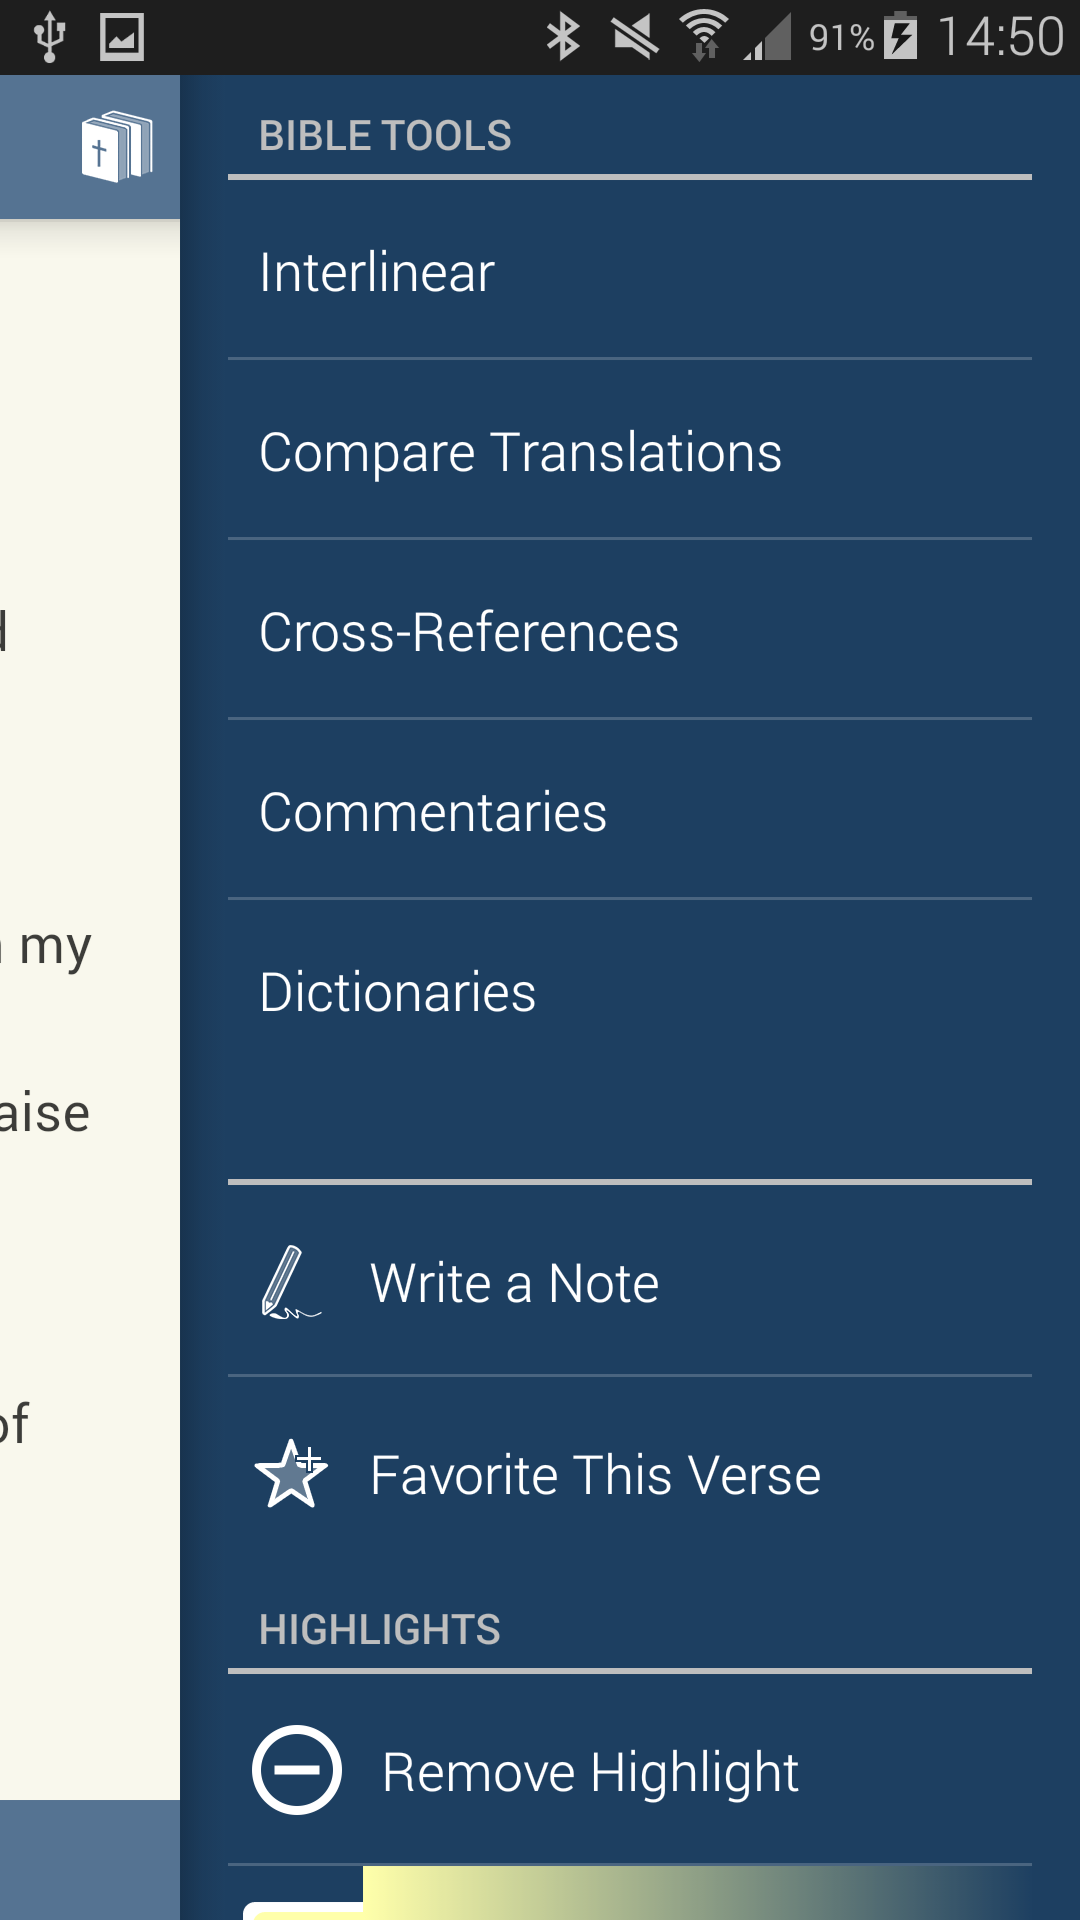
Task: Select Write a Note
Action: point(514,1283)
